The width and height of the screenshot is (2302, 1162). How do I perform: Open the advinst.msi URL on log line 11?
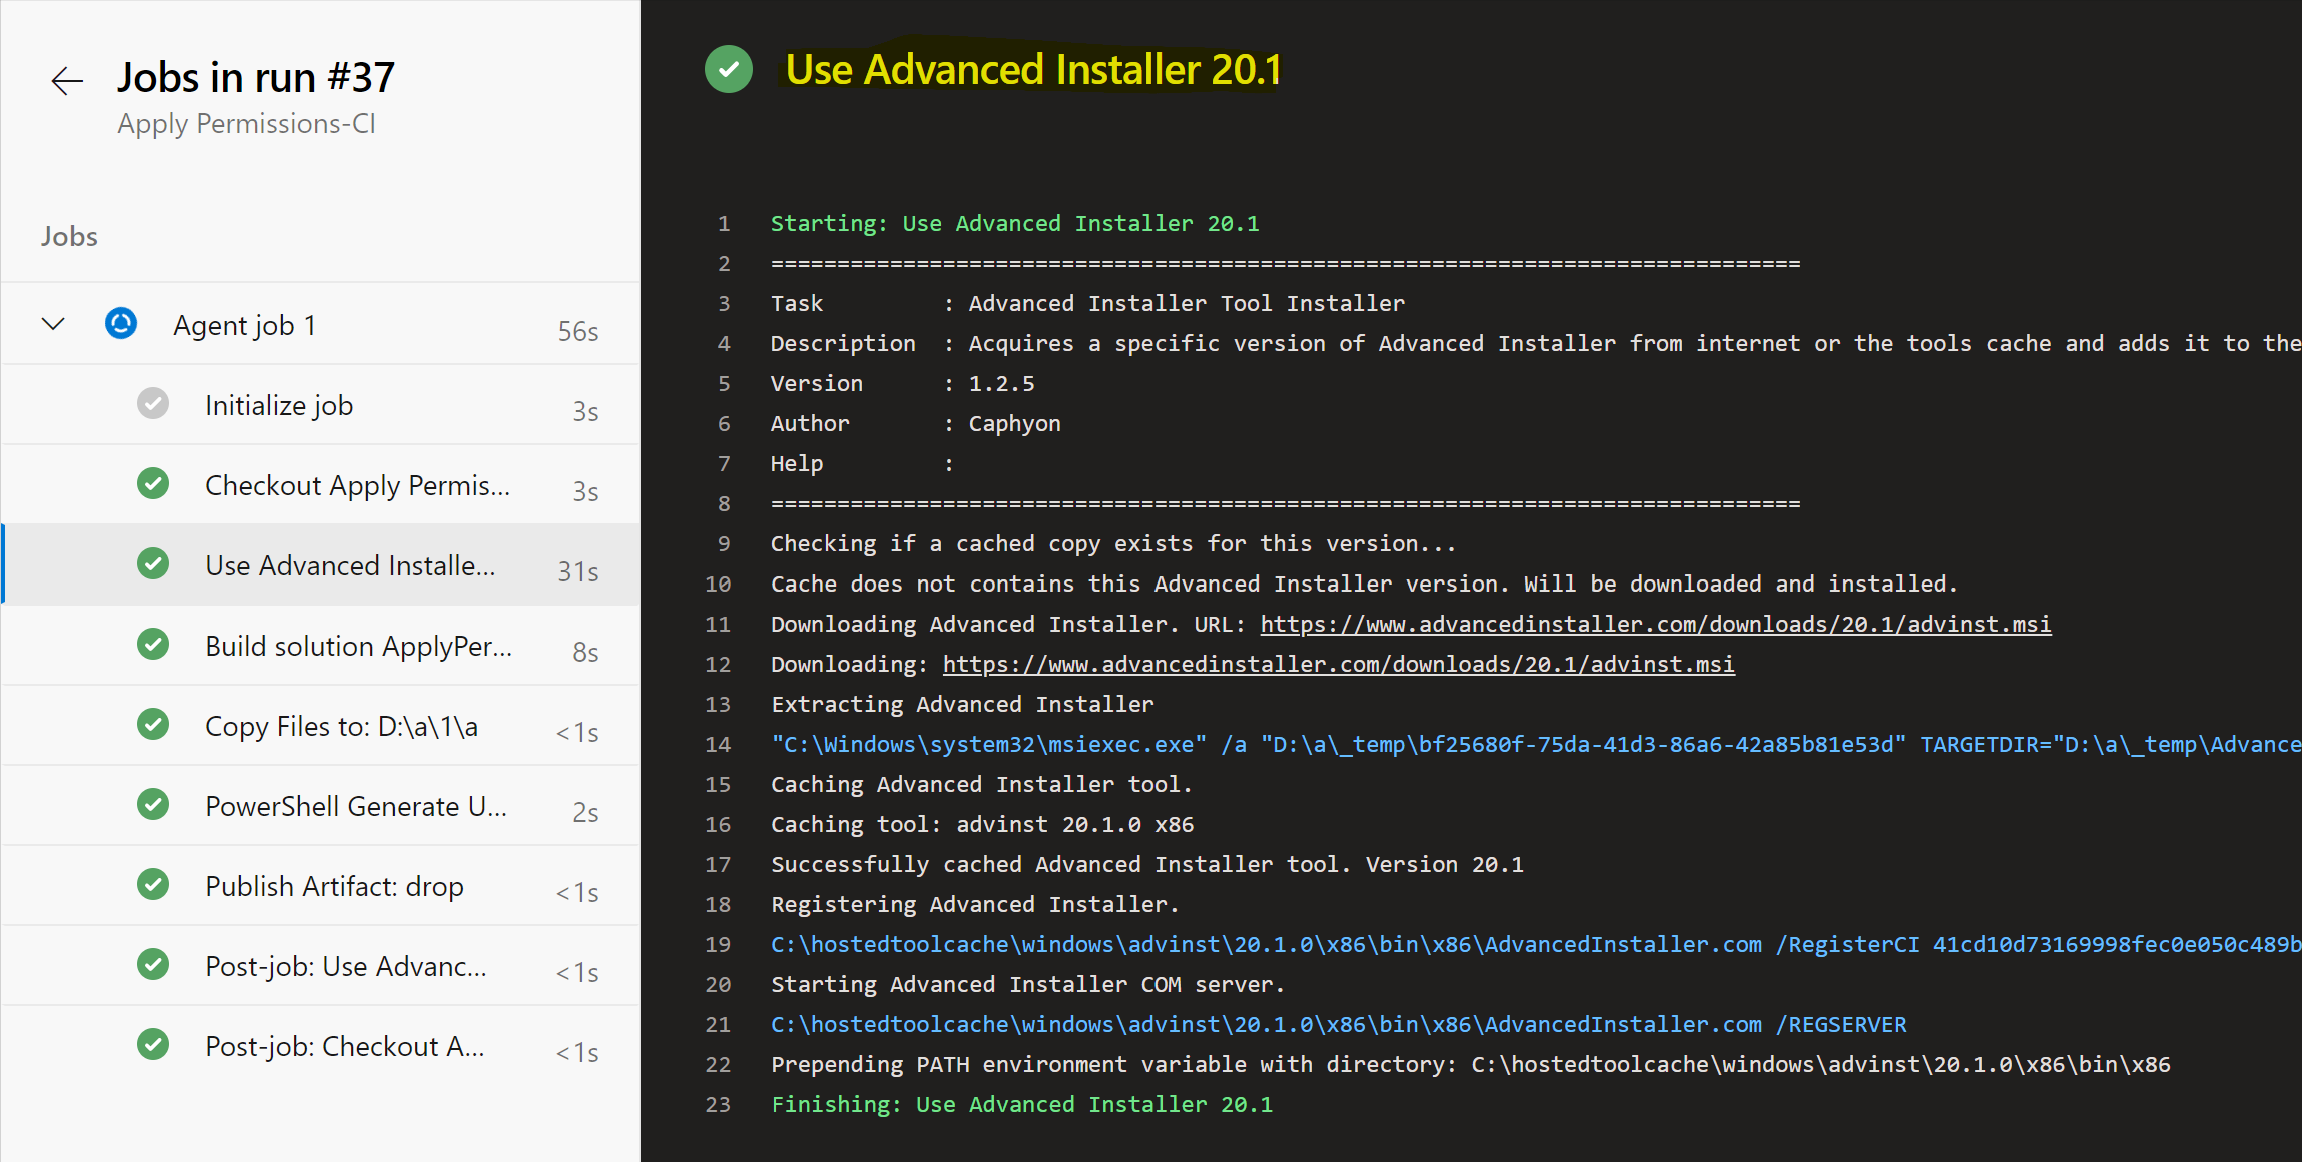point(1655,624)
